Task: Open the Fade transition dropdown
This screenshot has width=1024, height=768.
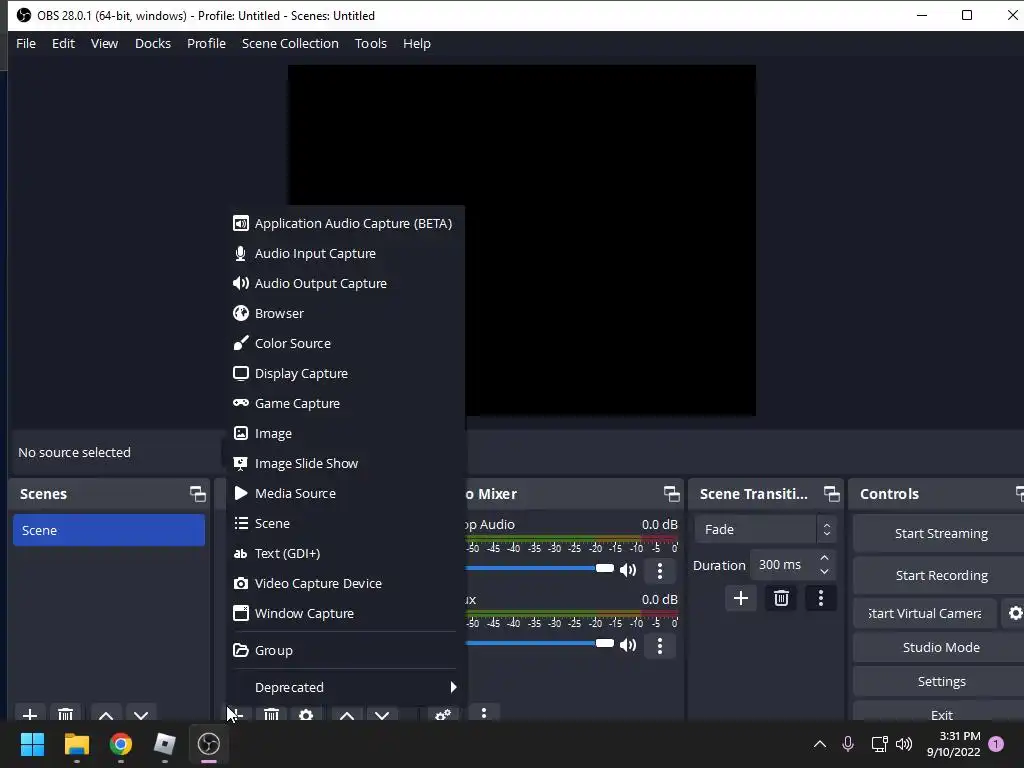Action: click(x=765, y=530)
